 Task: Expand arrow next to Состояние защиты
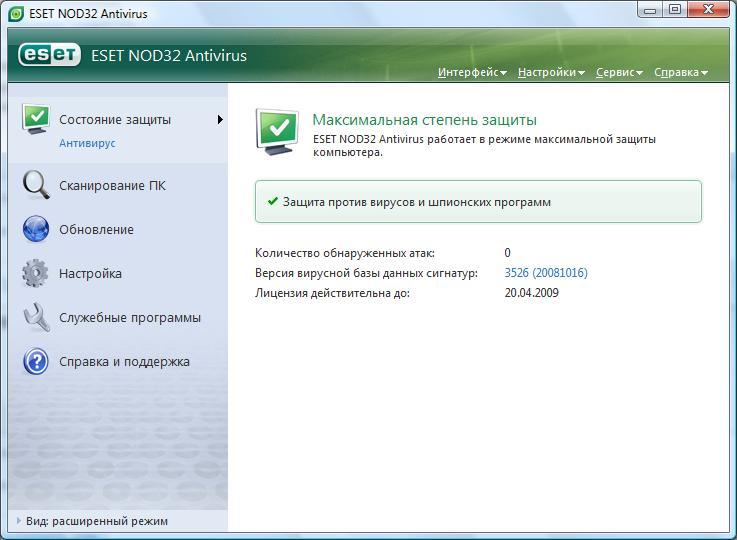pos(220,119)
